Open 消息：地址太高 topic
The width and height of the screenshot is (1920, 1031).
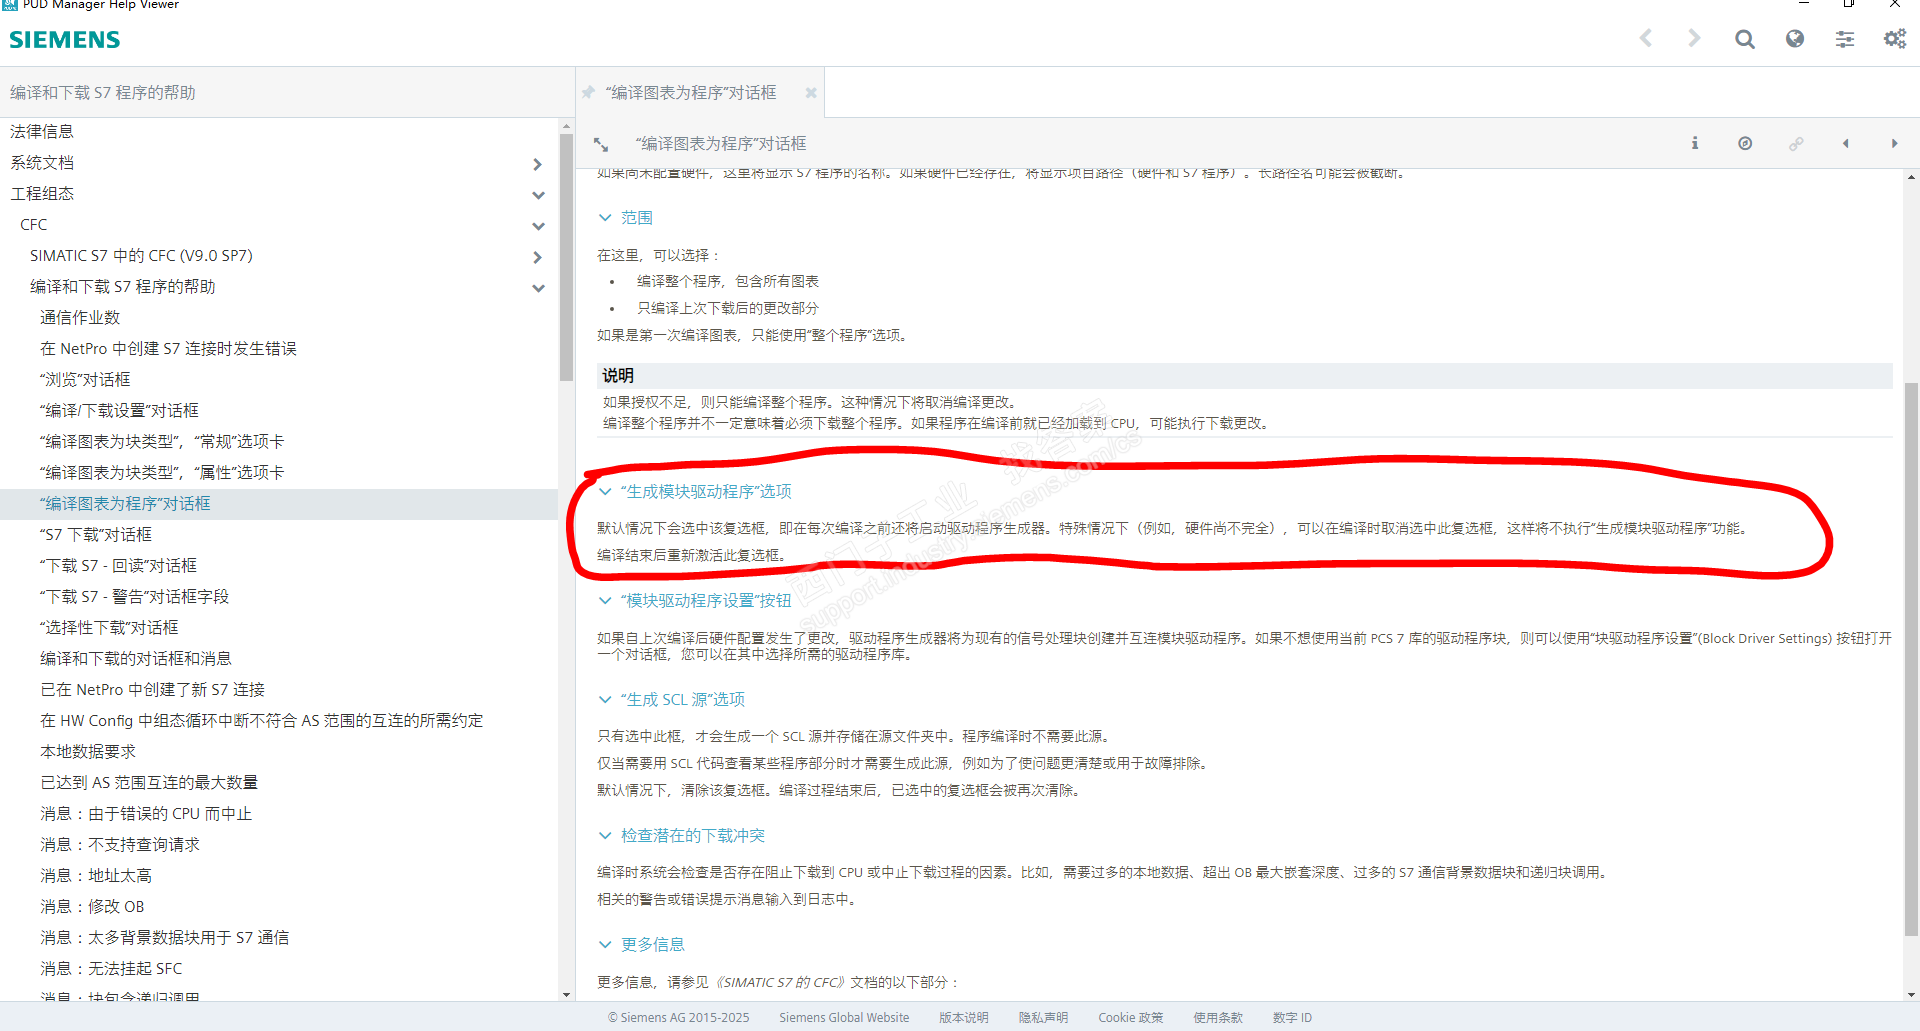click(x=96, y=875)
